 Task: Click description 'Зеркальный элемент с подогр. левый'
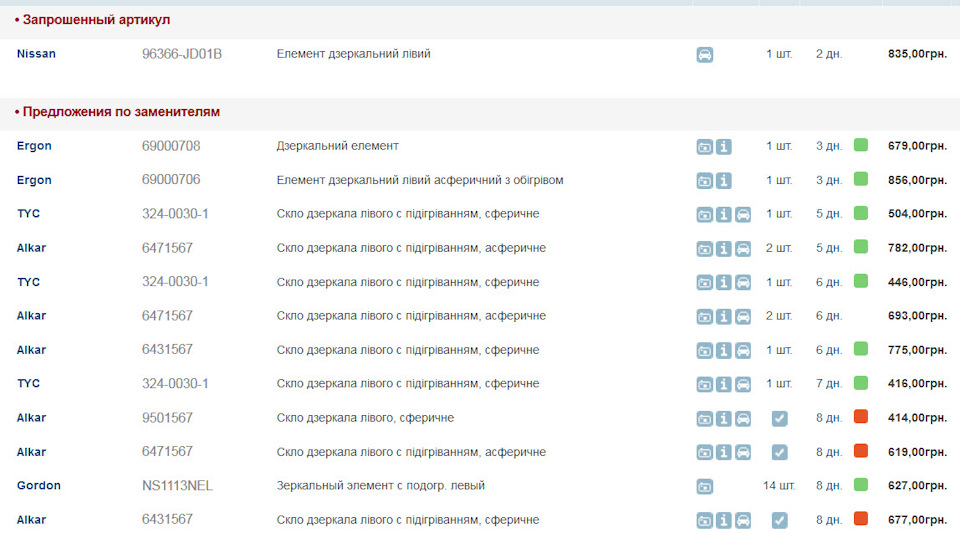point(380,486)
